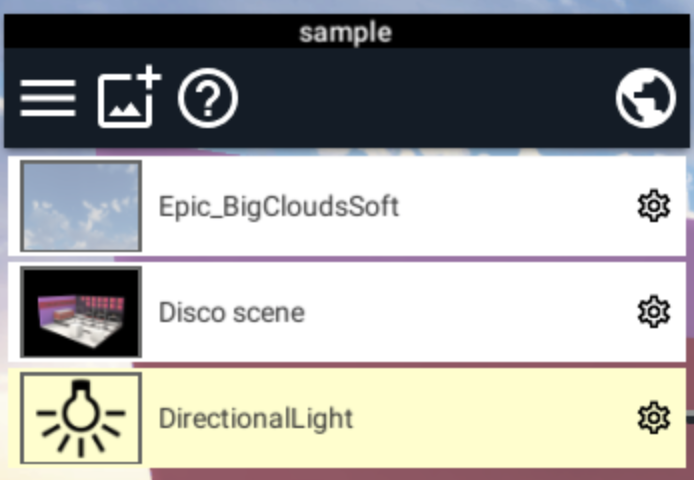Open the hamburger menu
Image resolution: width=694 pixels, height=480 pixels.
click(48, 98)
